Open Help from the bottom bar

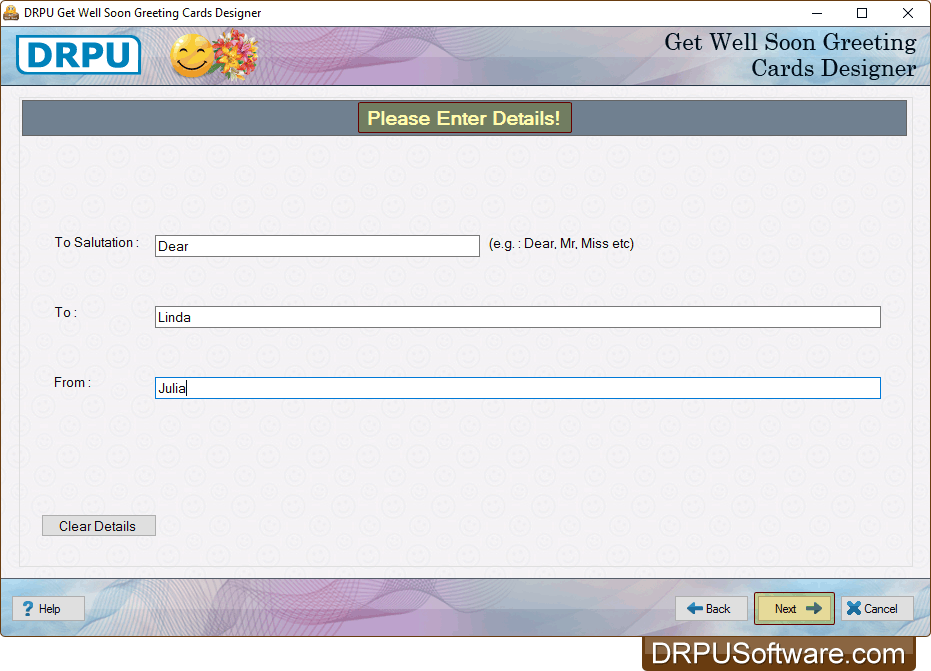(x=49, y=609)
